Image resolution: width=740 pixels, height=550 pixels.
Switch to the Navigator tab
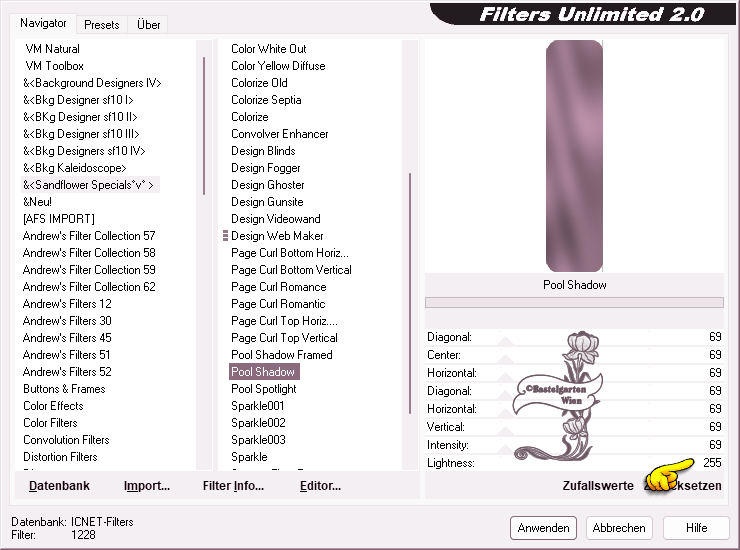(x=43, y=23)
